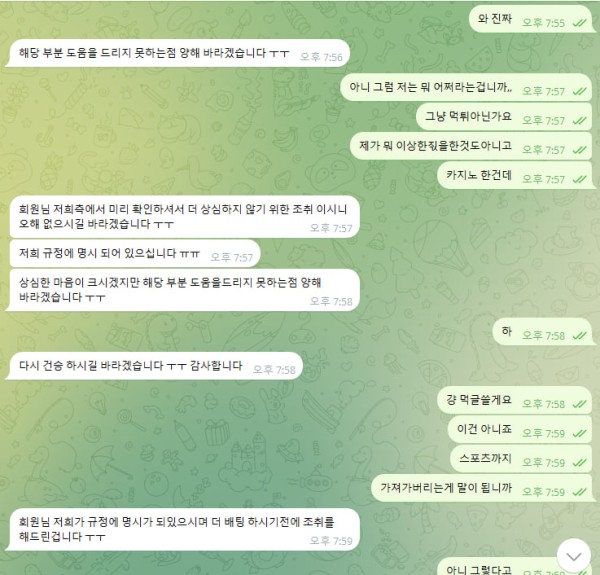Click double-check icon beside '스포츠까지' message
The image size is (600, 575).
pos(579,463)
